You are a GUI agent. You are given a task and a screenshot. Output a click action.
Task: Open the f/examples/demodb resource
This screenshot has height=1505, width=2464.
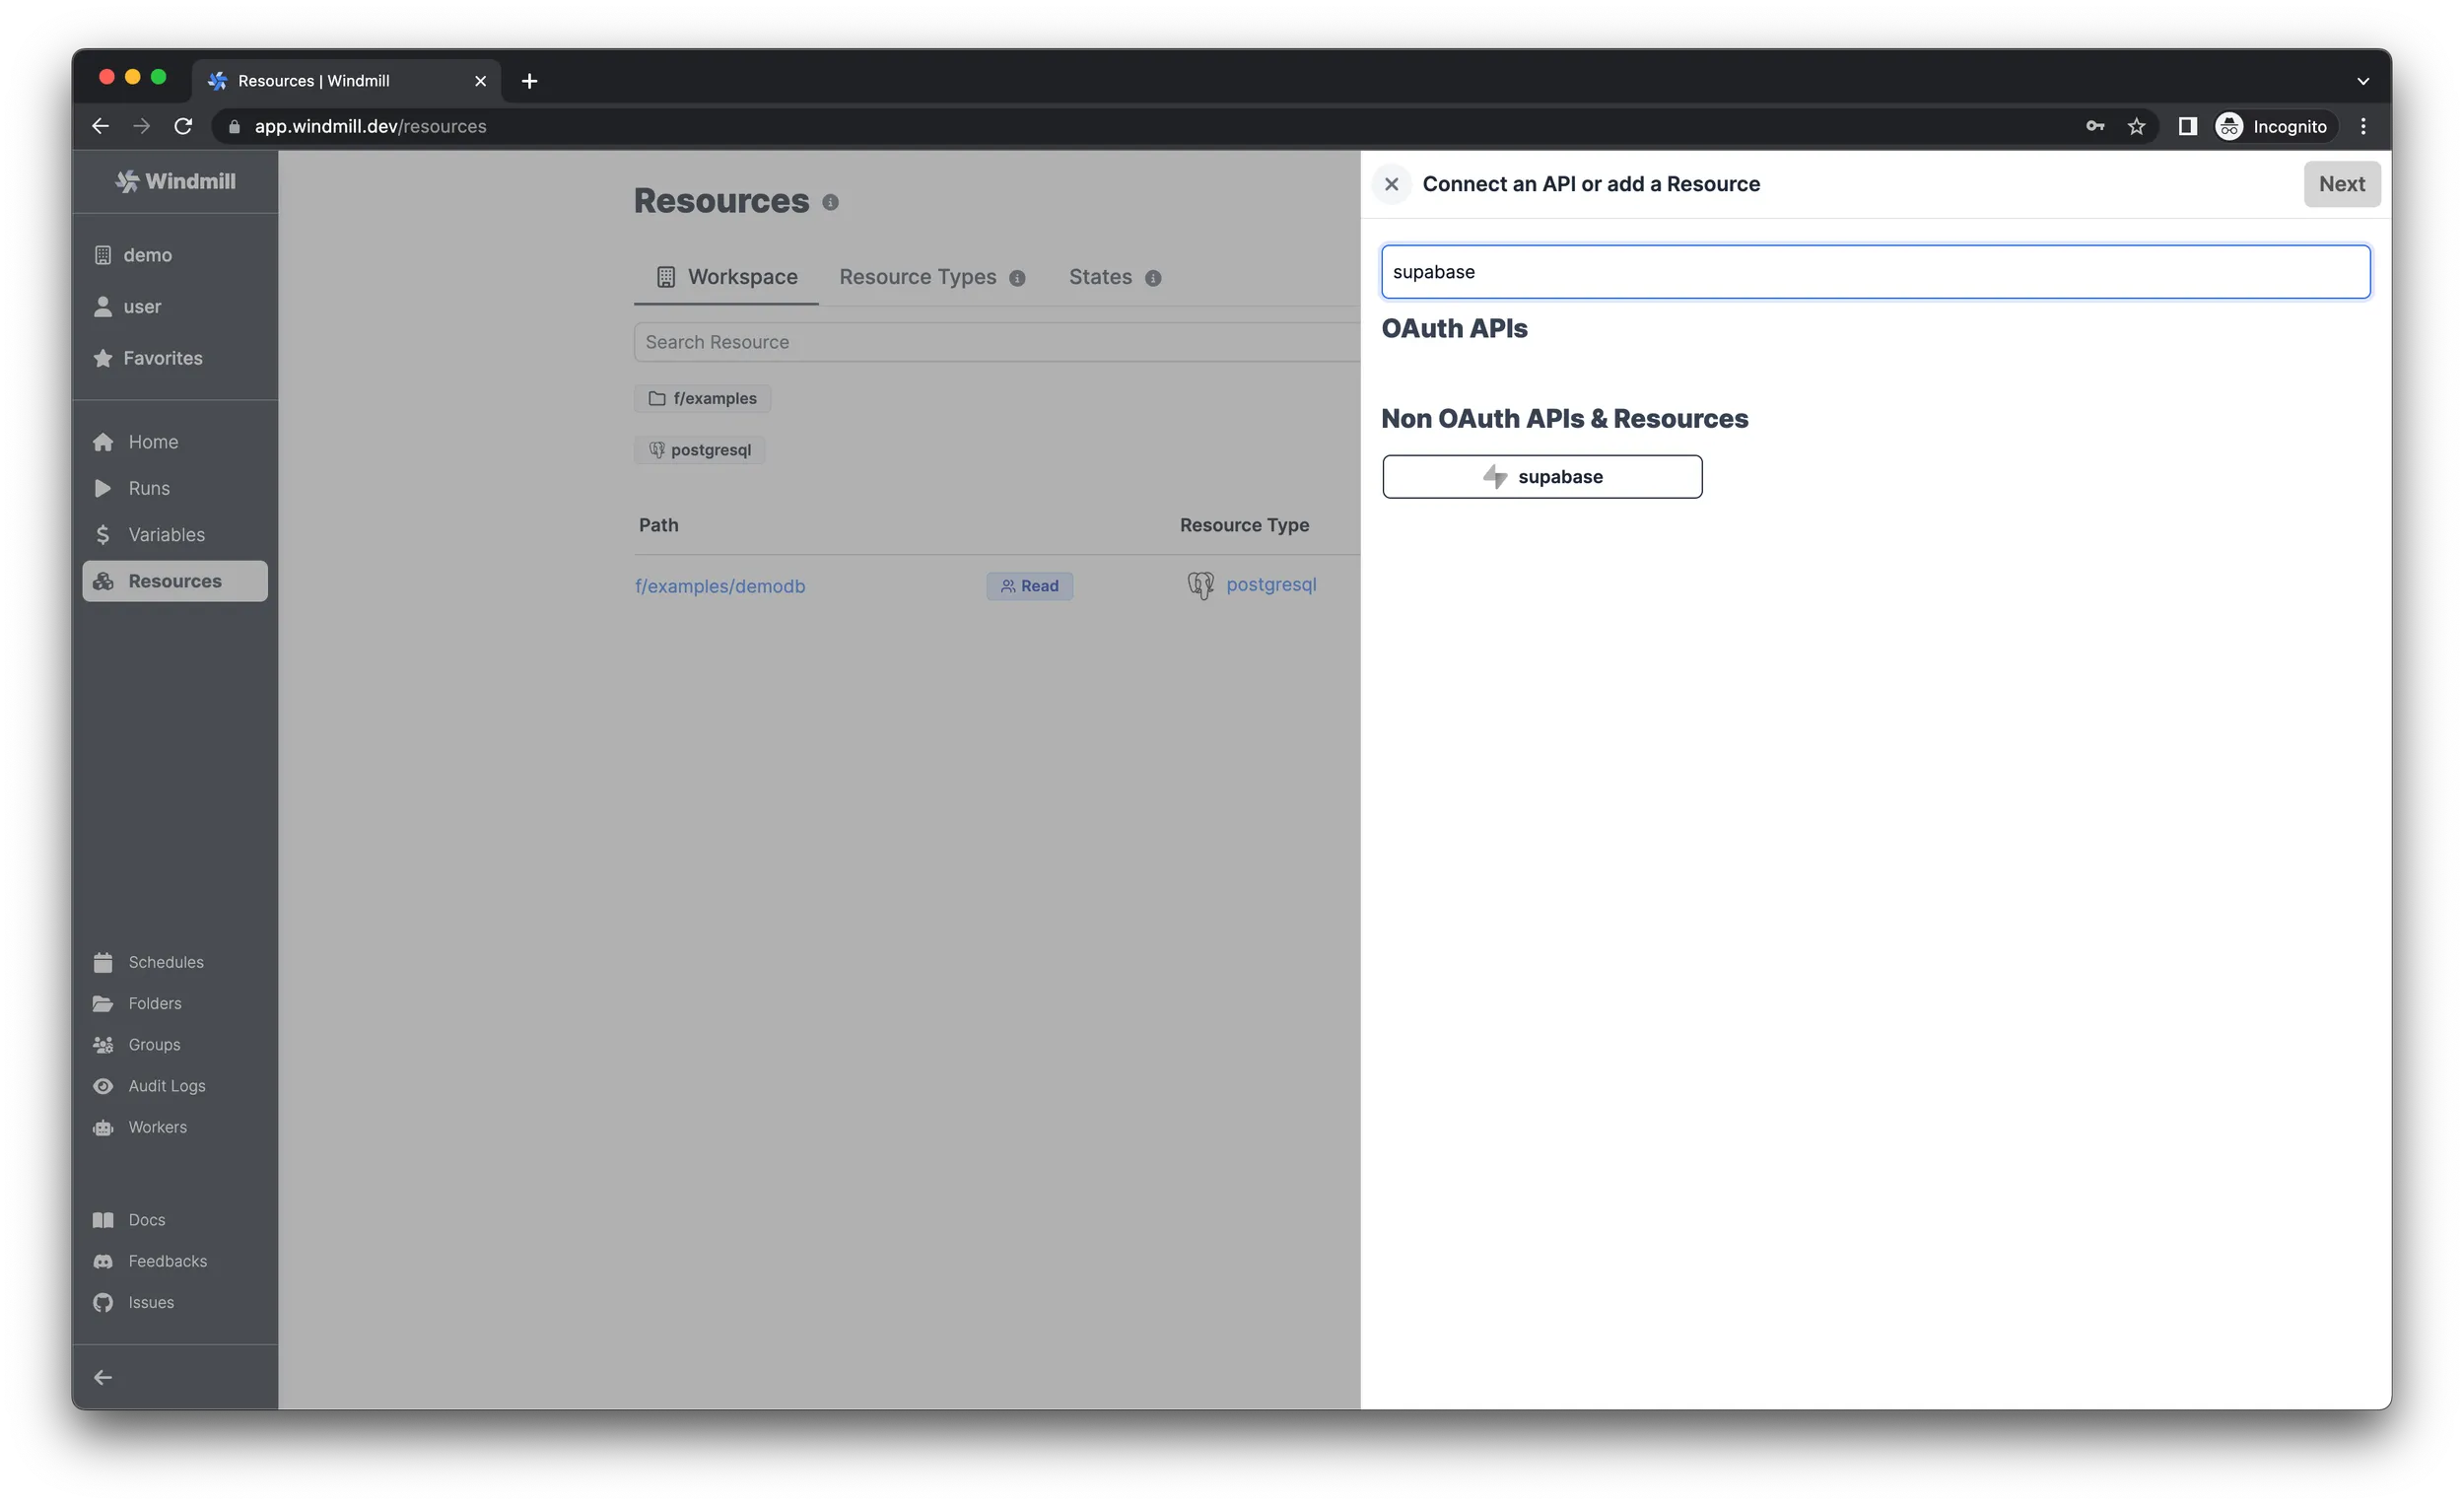[x=720, y=586]
